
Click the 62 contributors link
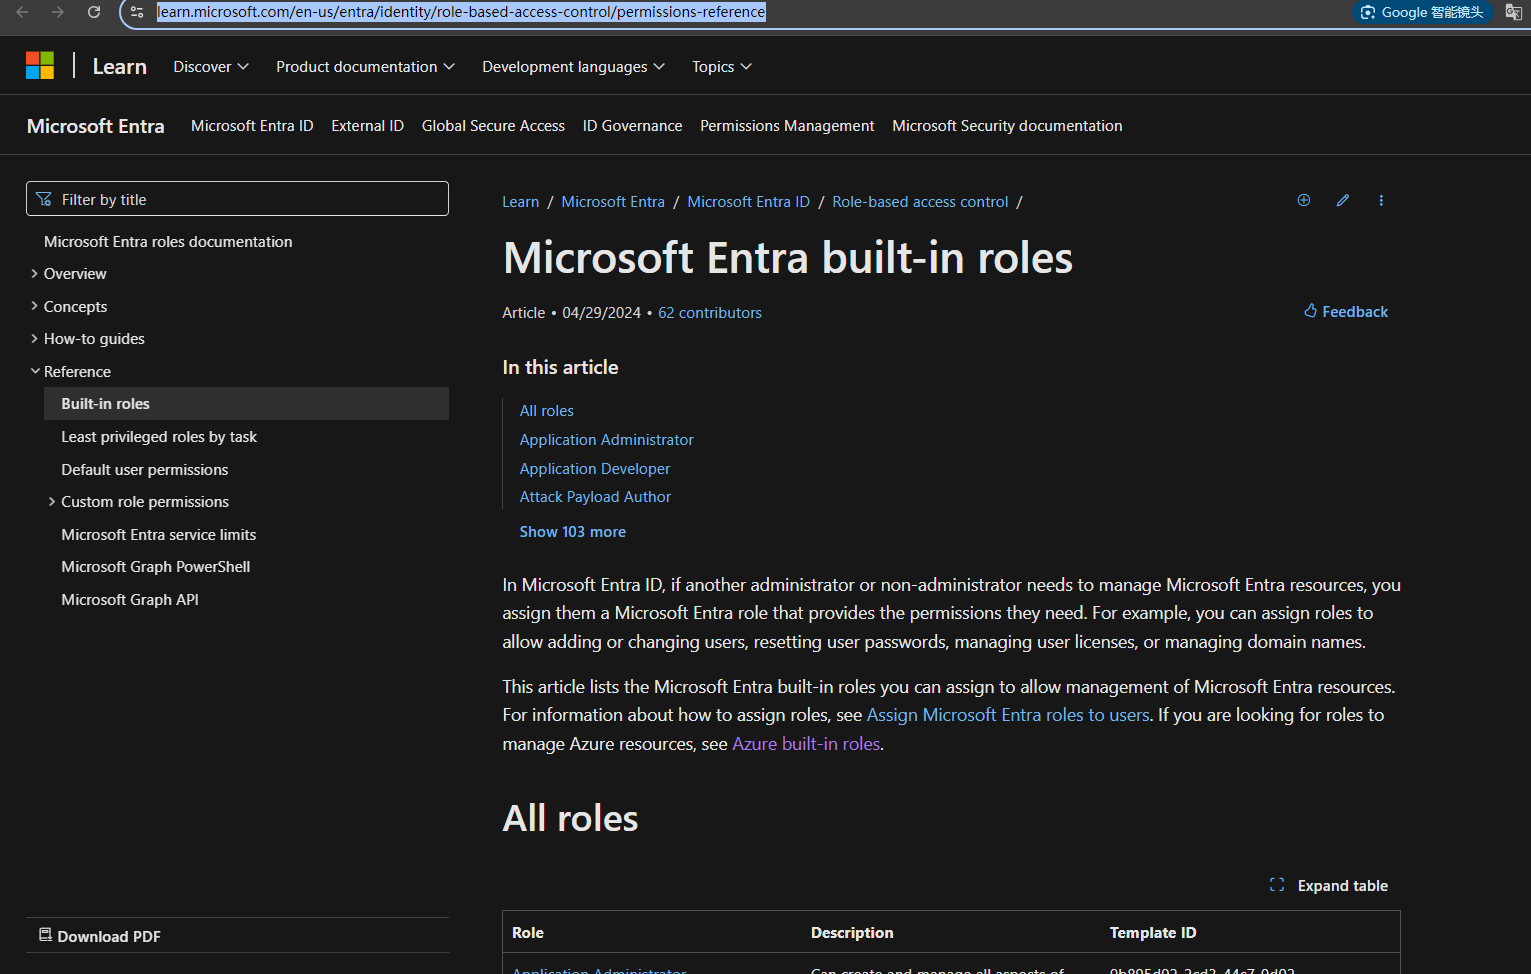pos(710,313)
